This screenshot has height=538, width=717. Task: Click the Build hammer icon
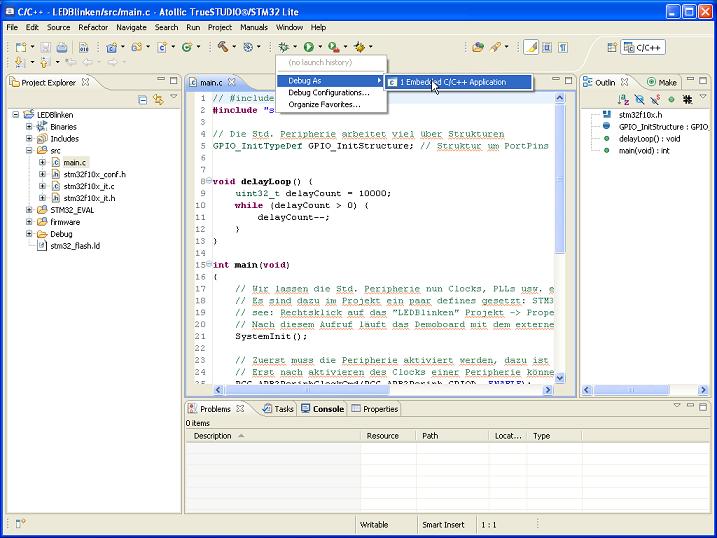click(x=223, y=47)
